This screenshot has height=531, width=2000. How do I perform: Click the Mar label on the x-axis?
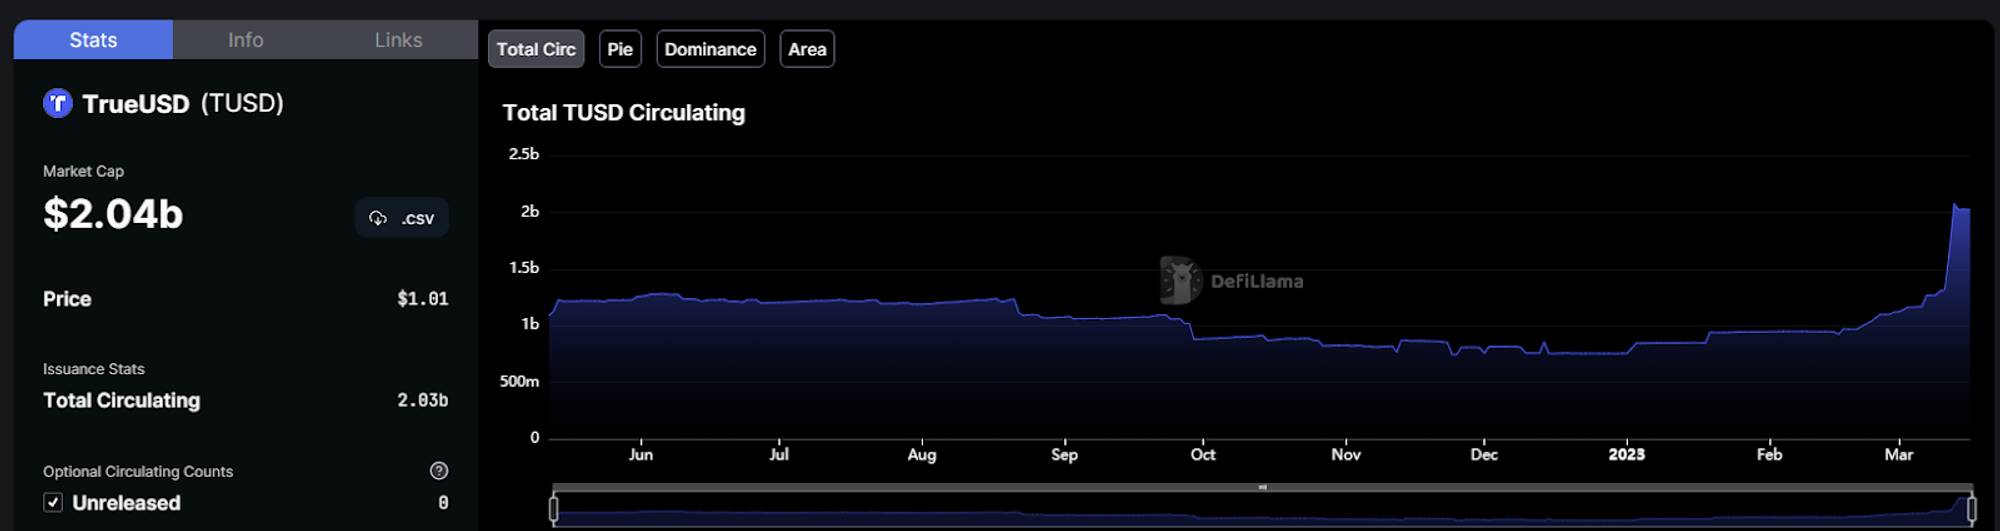pos(1899,454)
